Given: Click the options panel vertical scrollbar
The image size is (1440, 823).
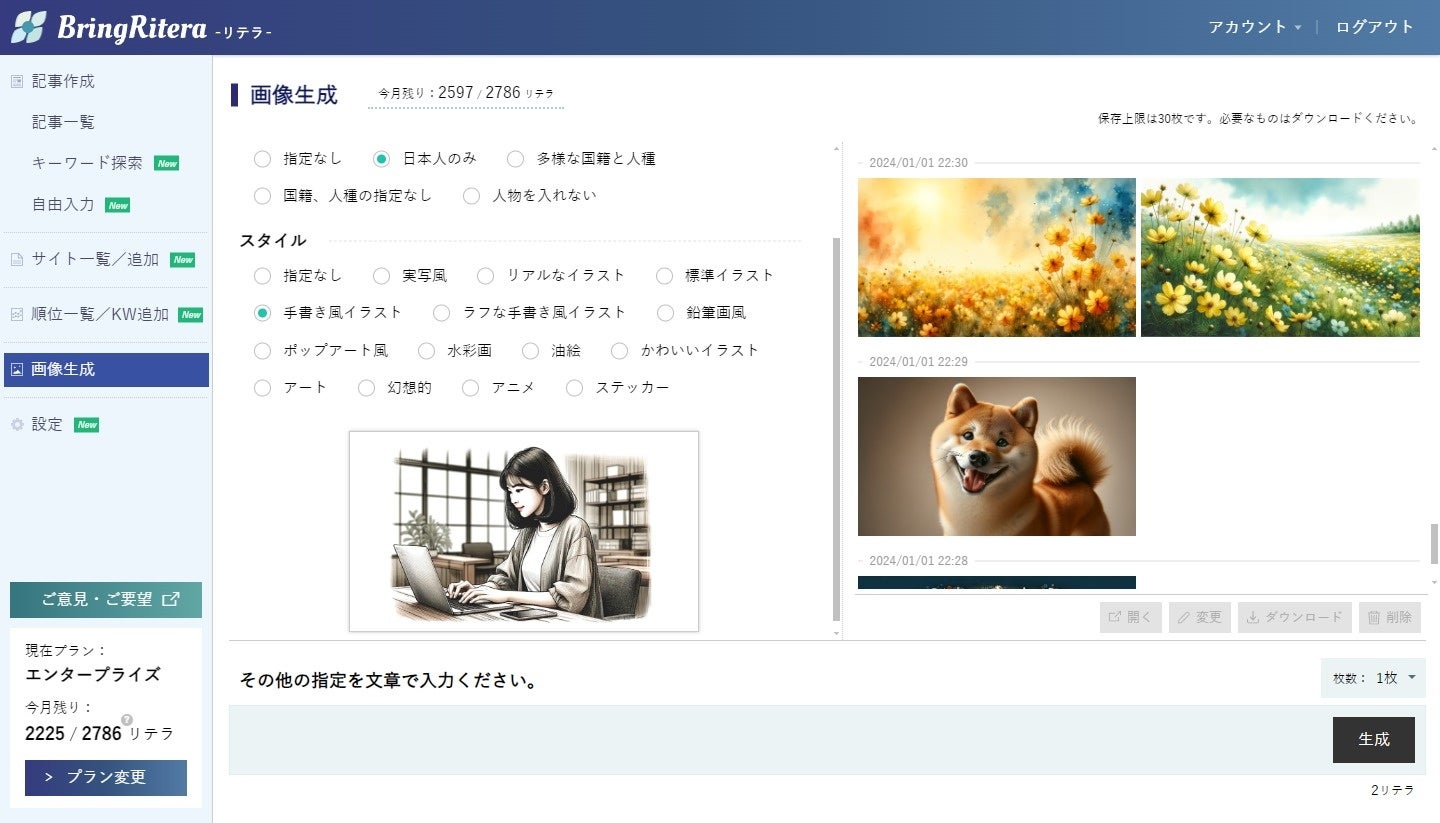Looking at the screenshot, I should point(836,430).
